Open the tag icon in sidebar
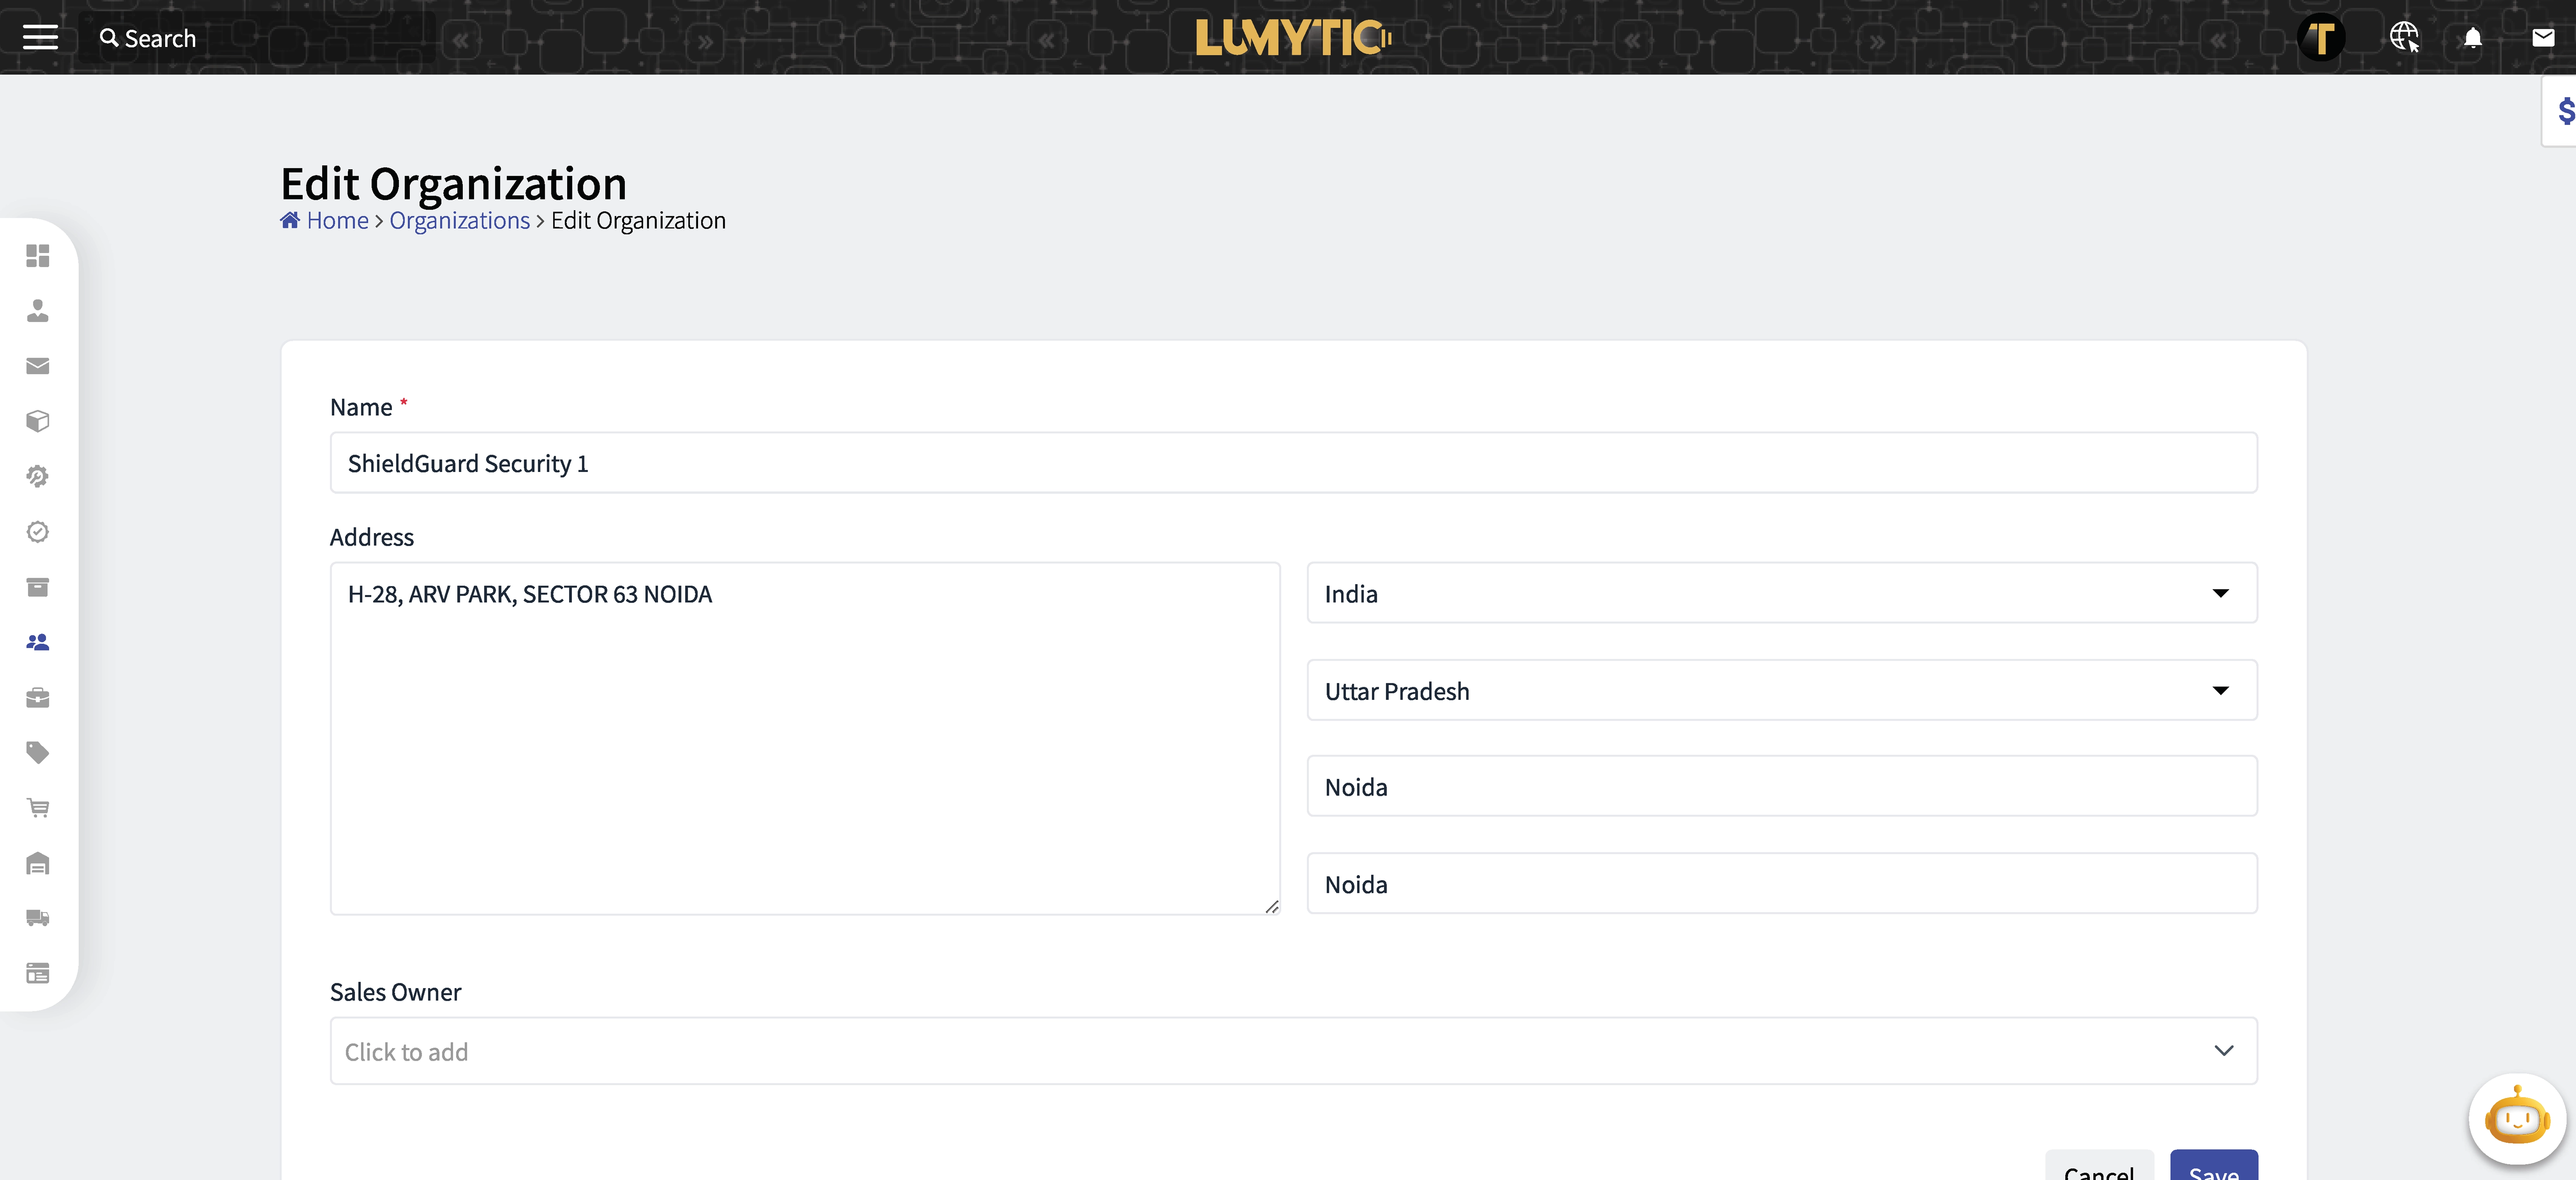The width and height of the screenshot is (2576, 1180). pyautogui.click(x=38, y=753)
